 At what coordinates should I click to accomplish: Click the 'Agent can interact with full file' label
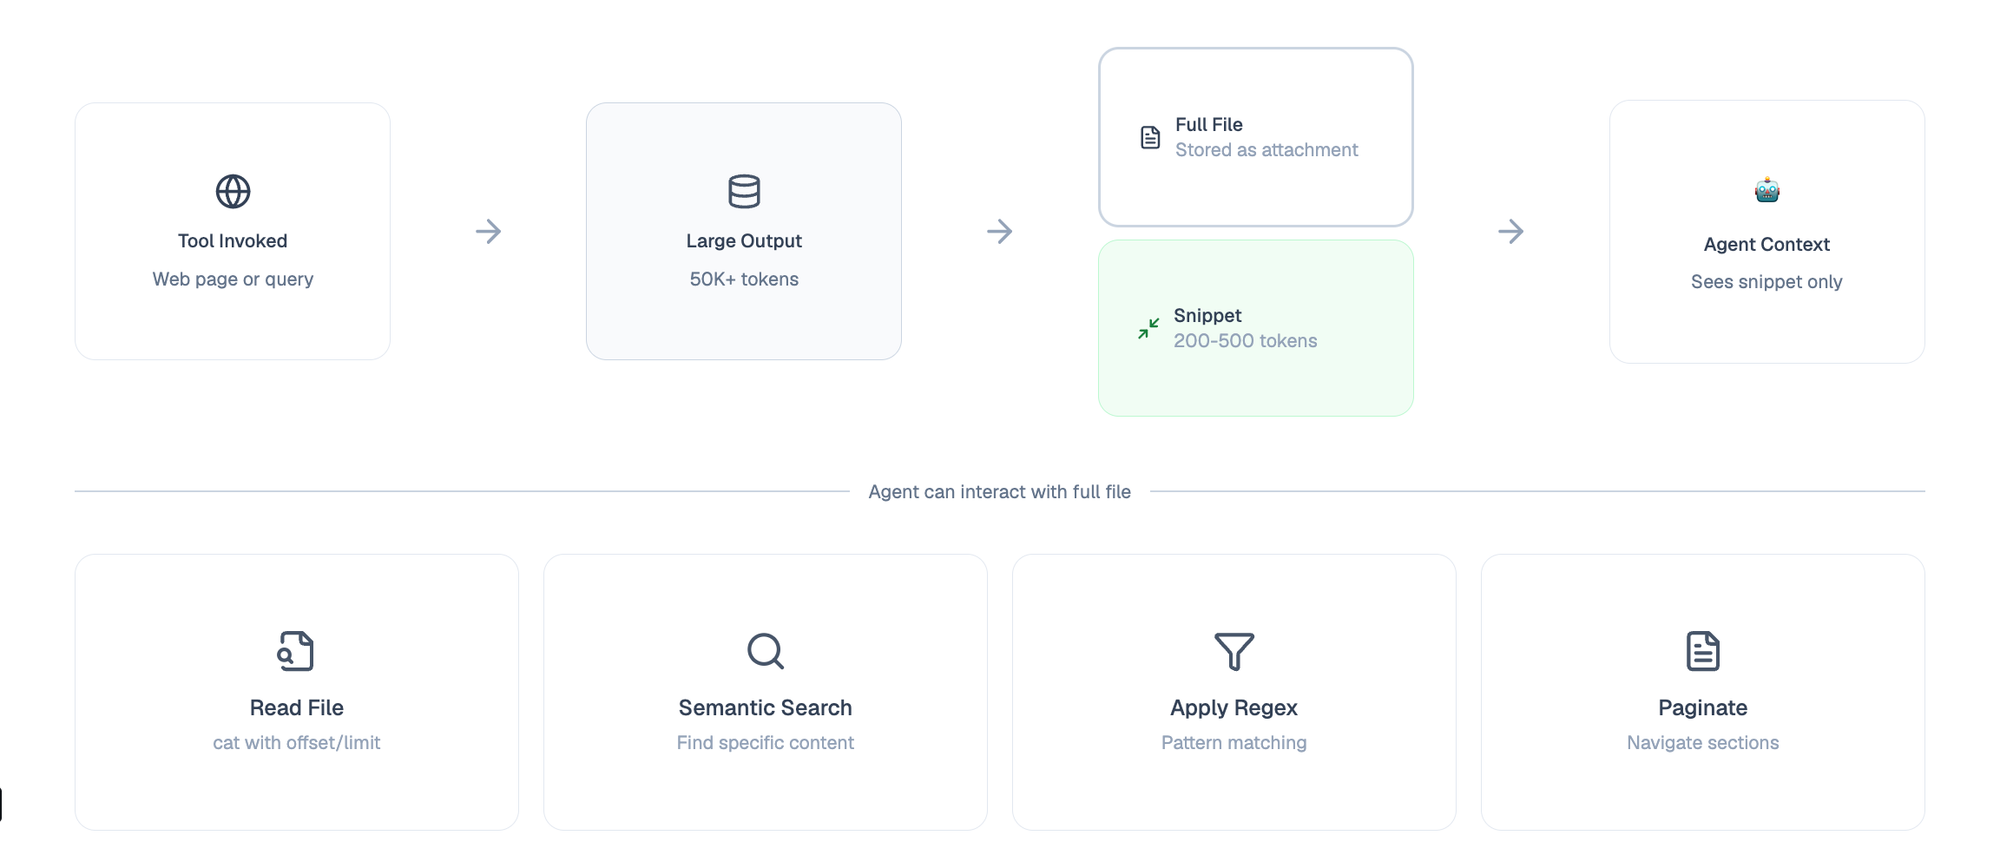(999, 492)
